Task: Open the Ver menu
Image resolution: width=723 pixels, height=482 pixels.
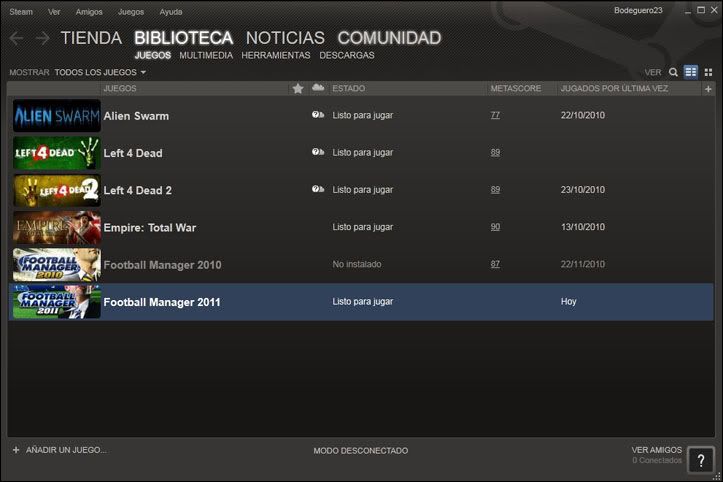Action: 54,12
